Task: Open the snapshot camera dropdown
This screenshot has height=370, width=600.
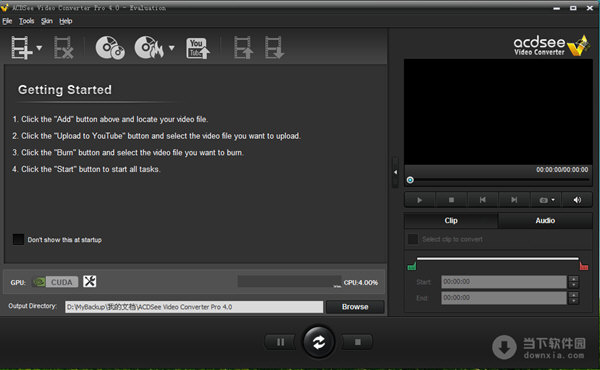Action: click(546, 200)
